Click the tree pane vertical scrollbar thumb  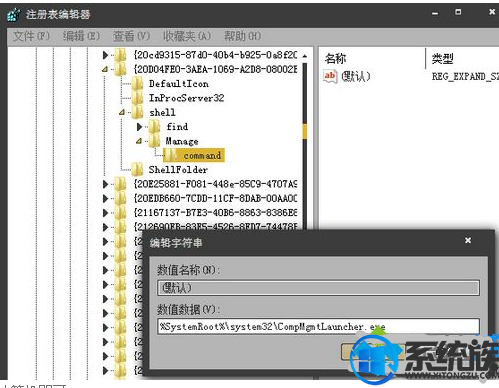coord(305,131)
